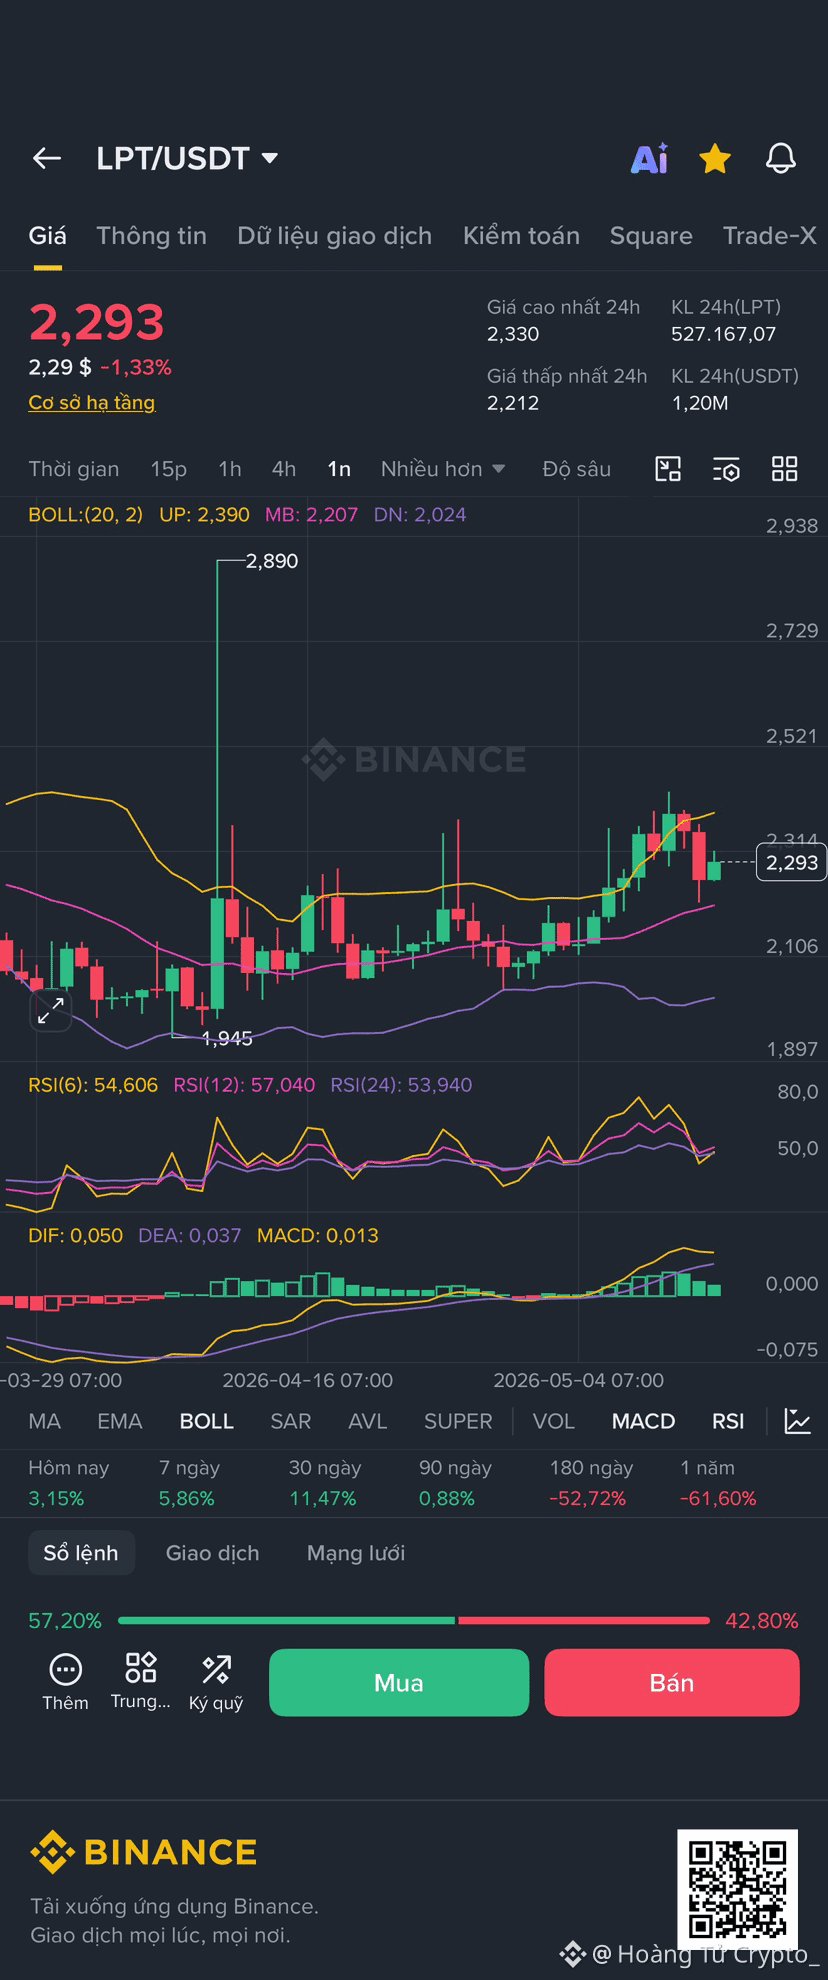Open the Trung tâm hub icon

(x=140, y=1682)
